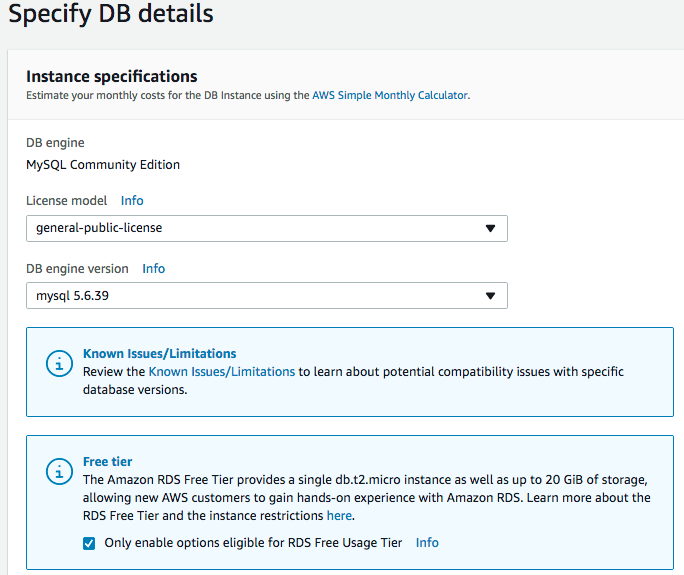Click the 'DB engine' label
The height and width of the screenshot is (575, 684).
pos(55,143)
